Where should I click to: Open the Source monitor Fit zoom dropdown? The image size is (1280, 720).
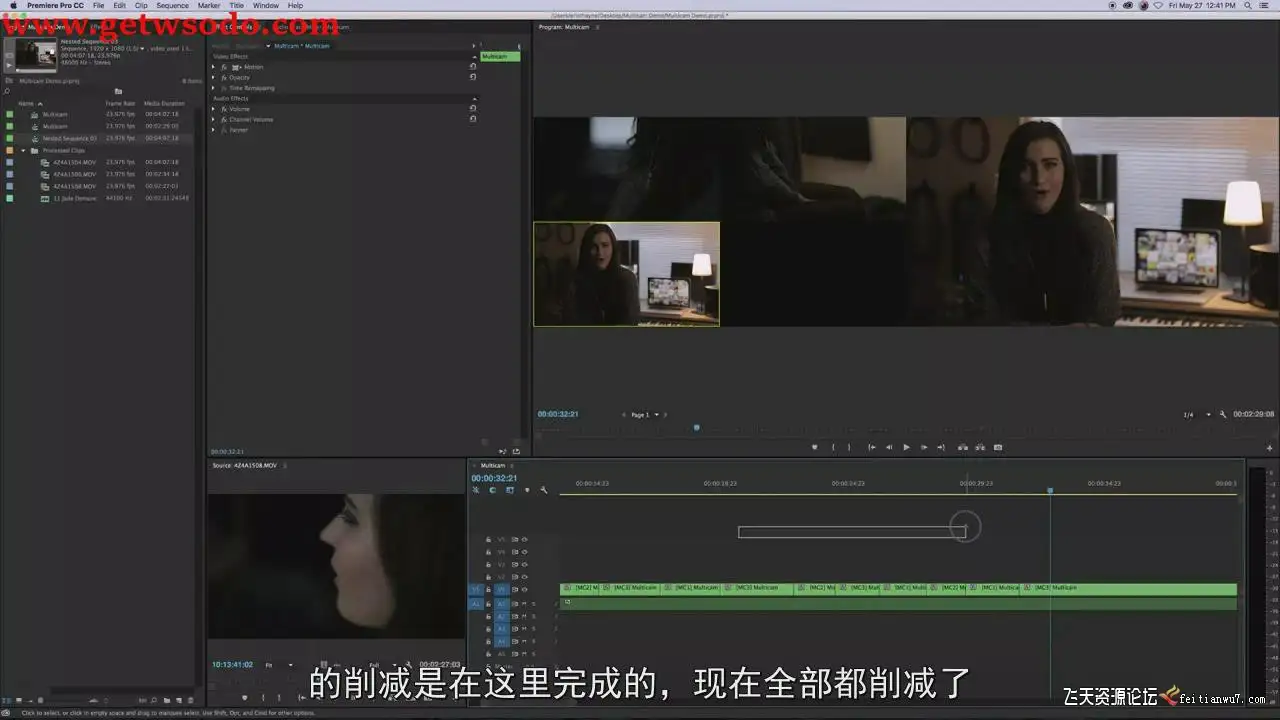coord(278,665)
